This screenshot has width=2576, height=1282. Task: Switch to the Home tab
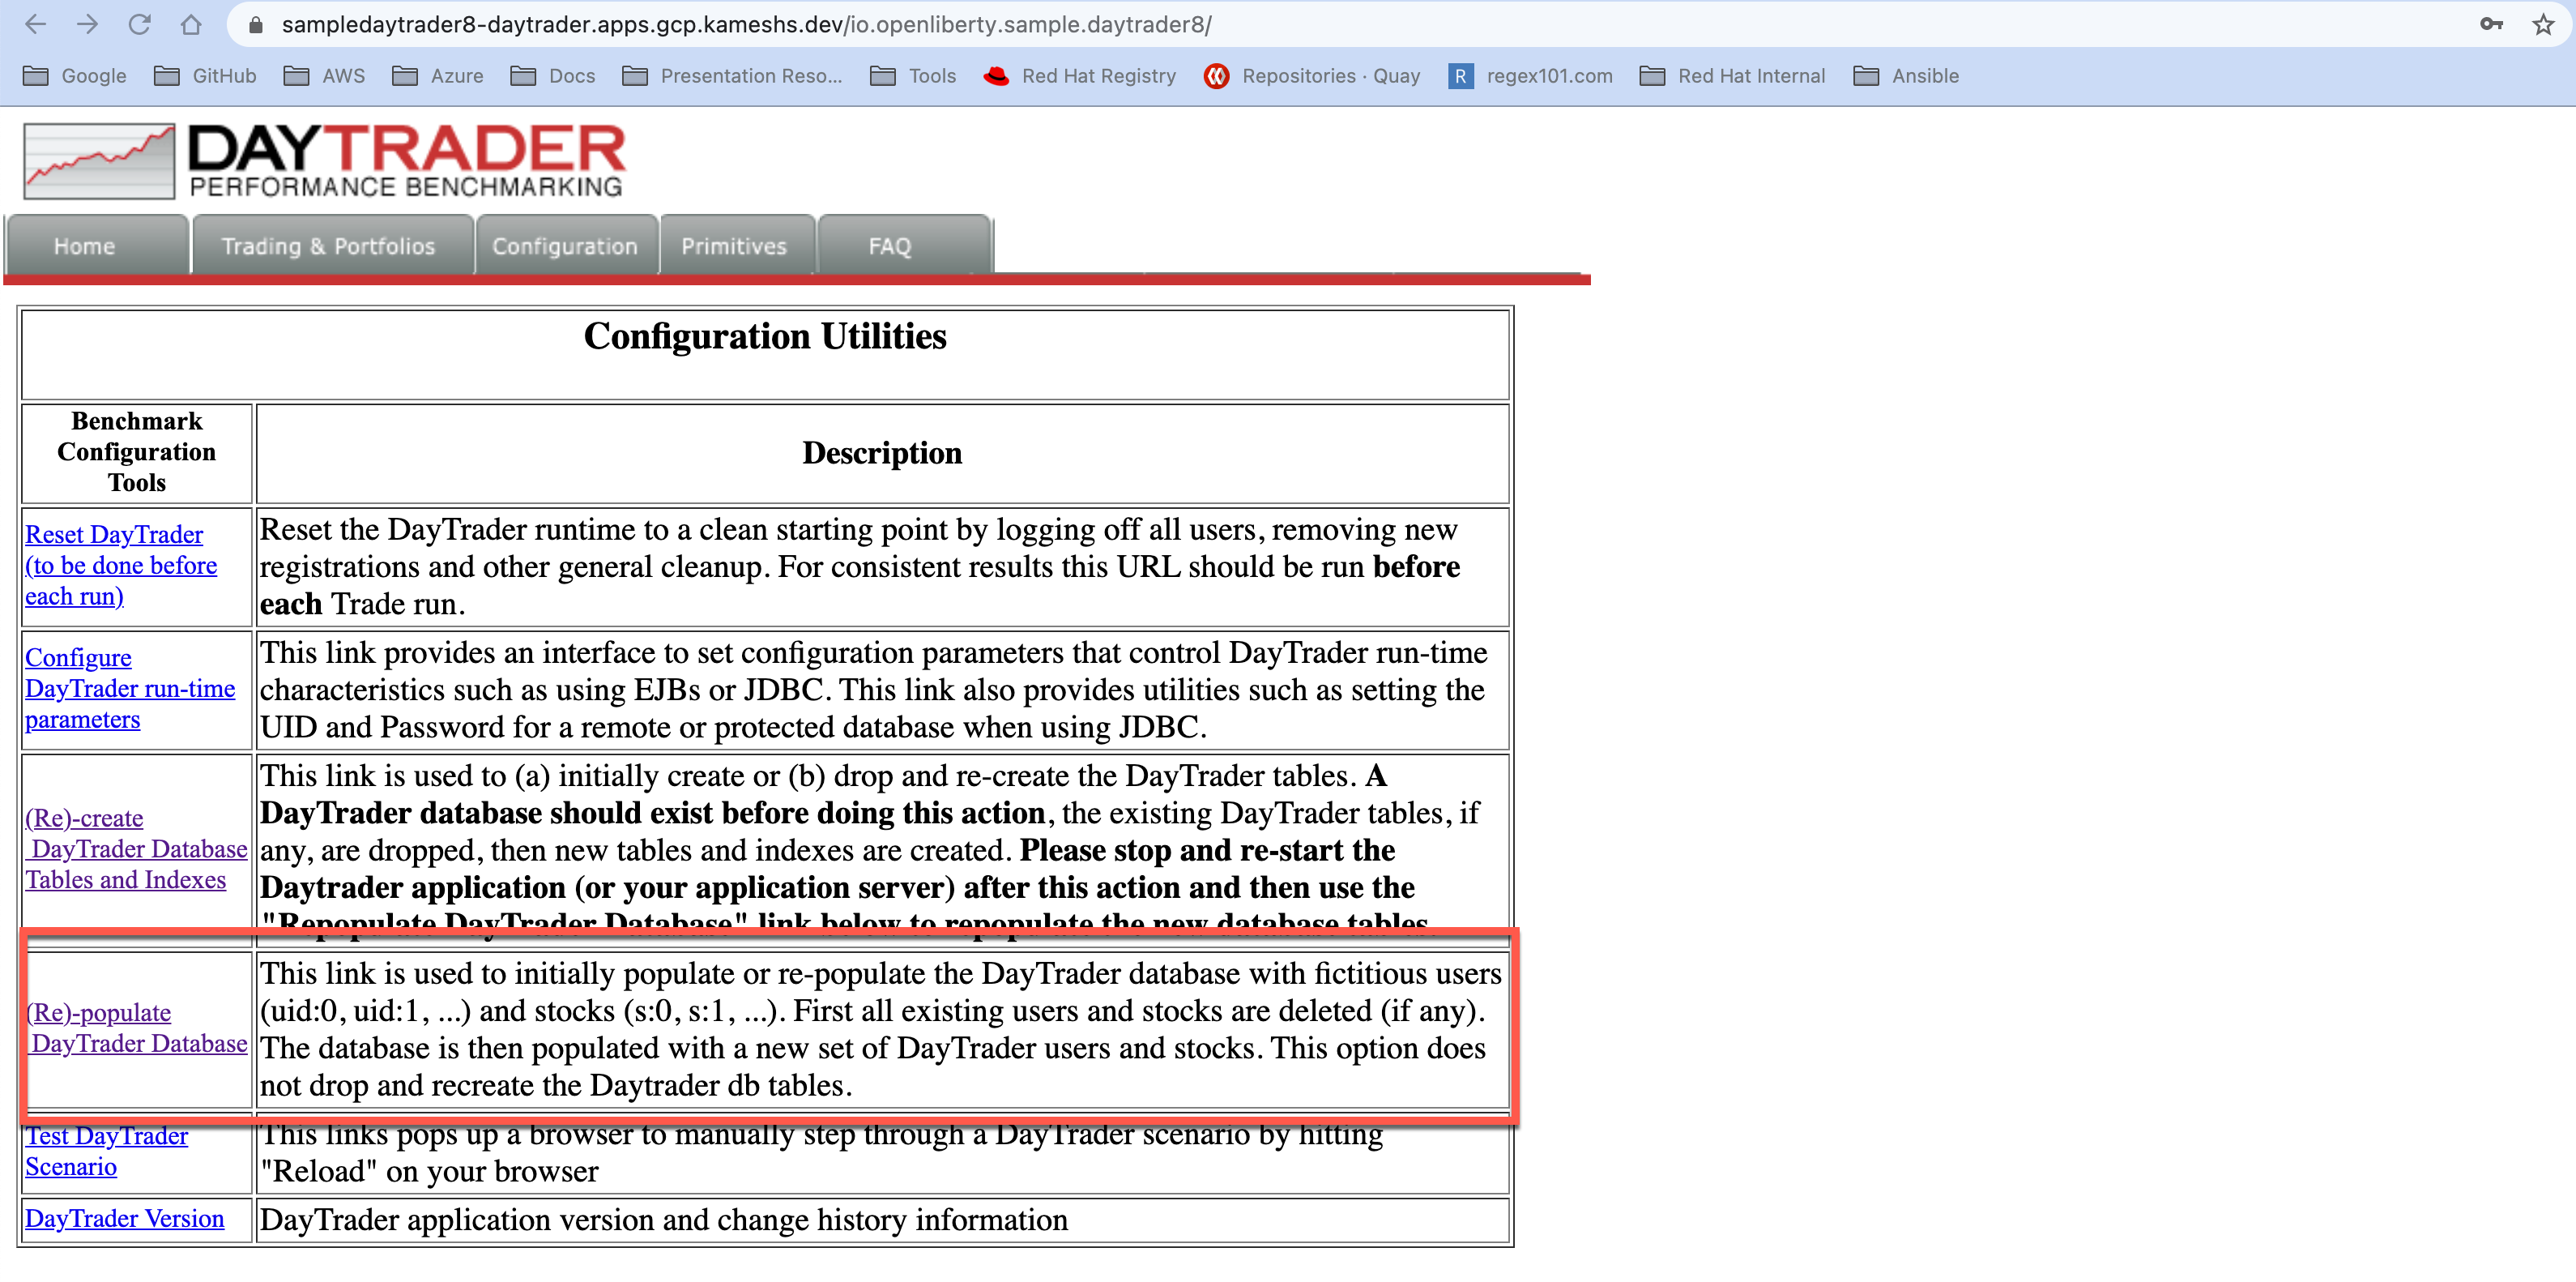click(x=97, y=245)
